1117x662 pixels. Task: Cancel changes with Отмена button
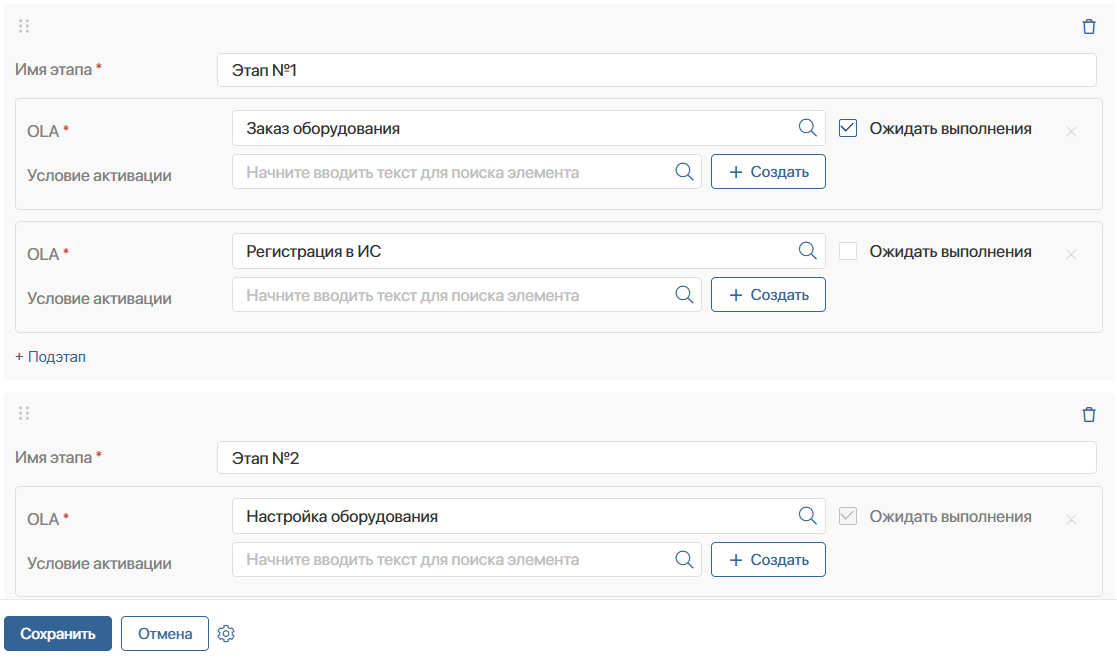click(x=165, y=633)
